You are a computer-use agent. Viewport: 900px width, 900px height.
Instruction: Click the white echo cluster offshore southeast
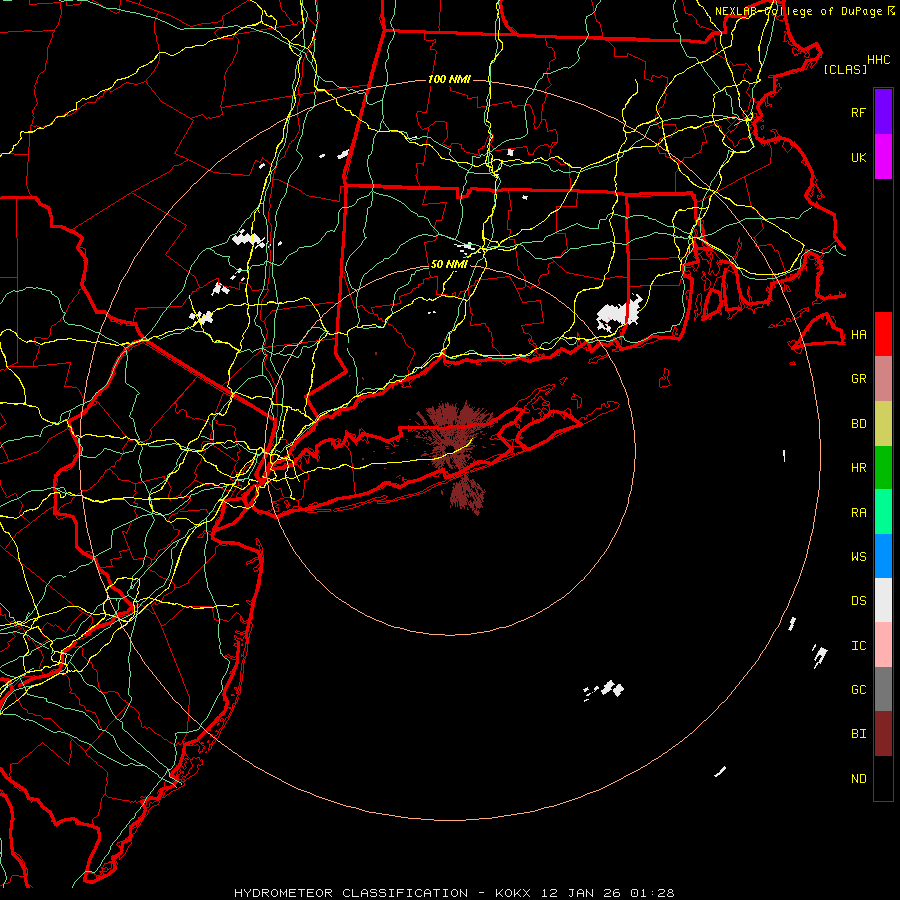pos(604,690)
